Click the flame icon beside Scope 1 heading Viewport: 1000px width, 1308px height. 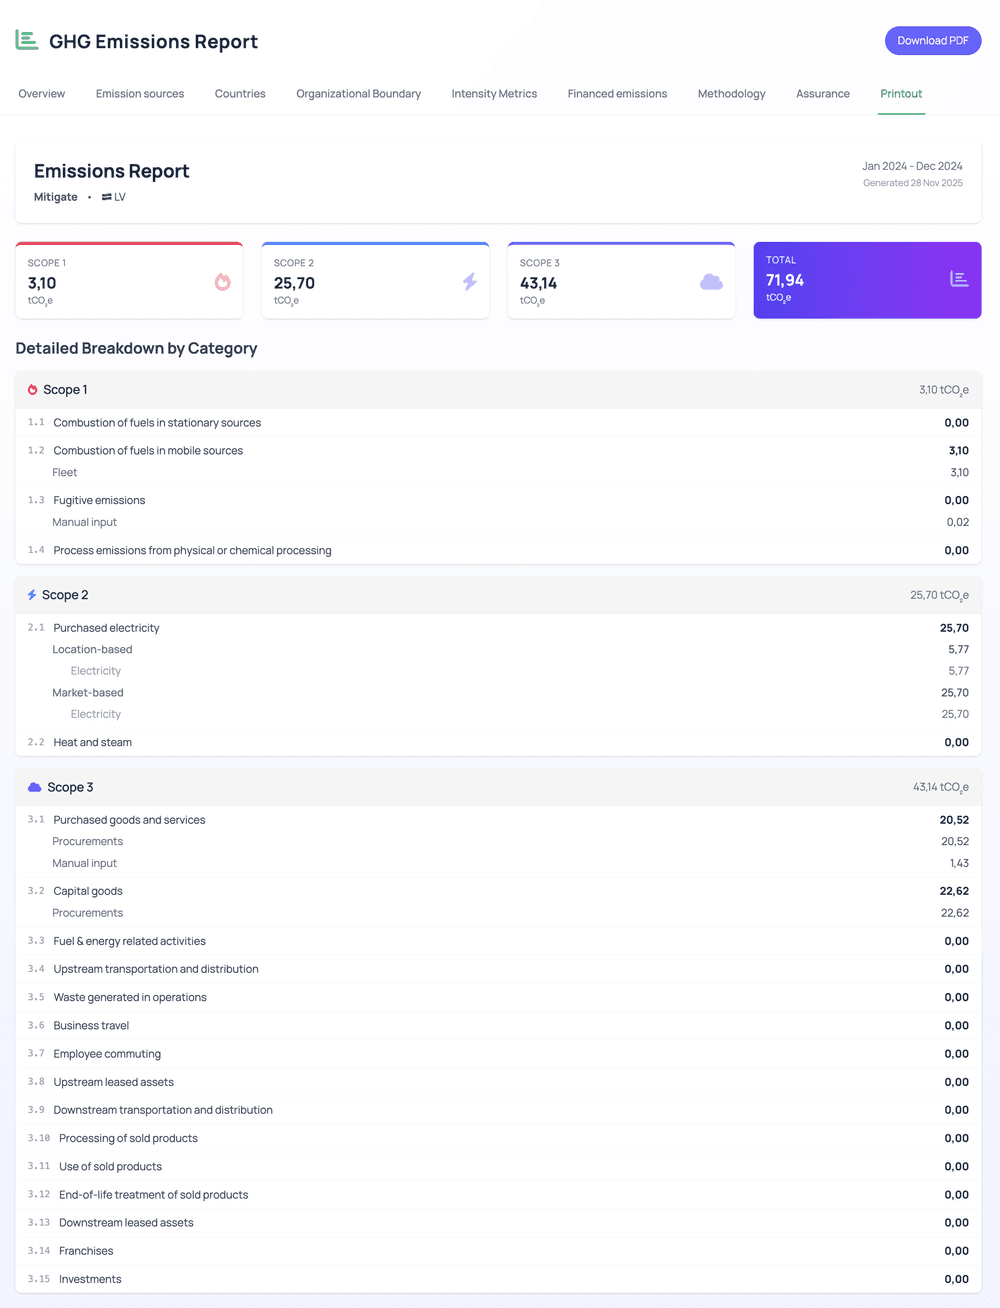point(32,390)
